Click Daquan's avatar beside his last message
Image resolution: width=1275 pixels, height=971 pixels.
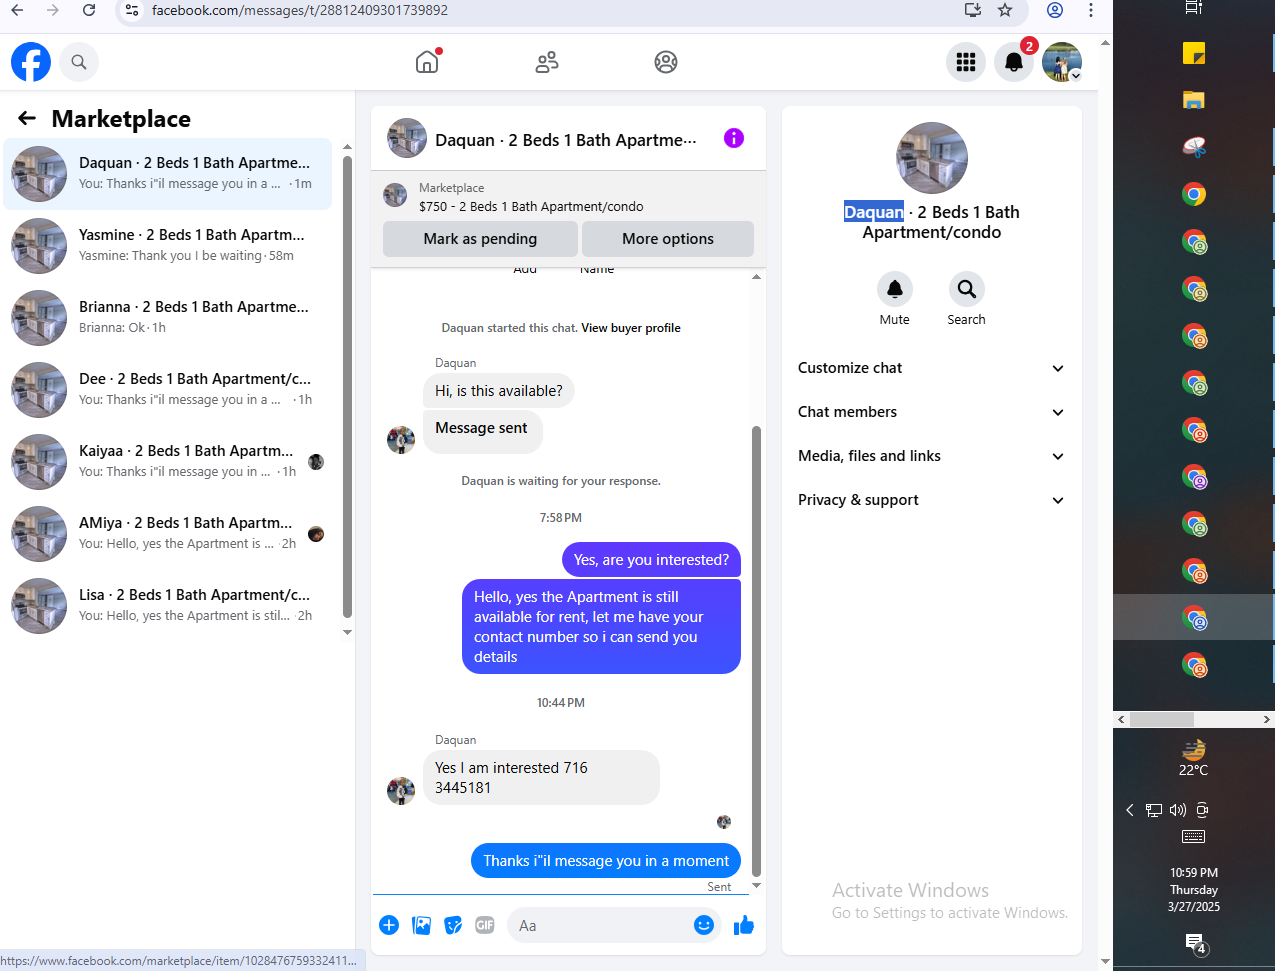(401, 790)
